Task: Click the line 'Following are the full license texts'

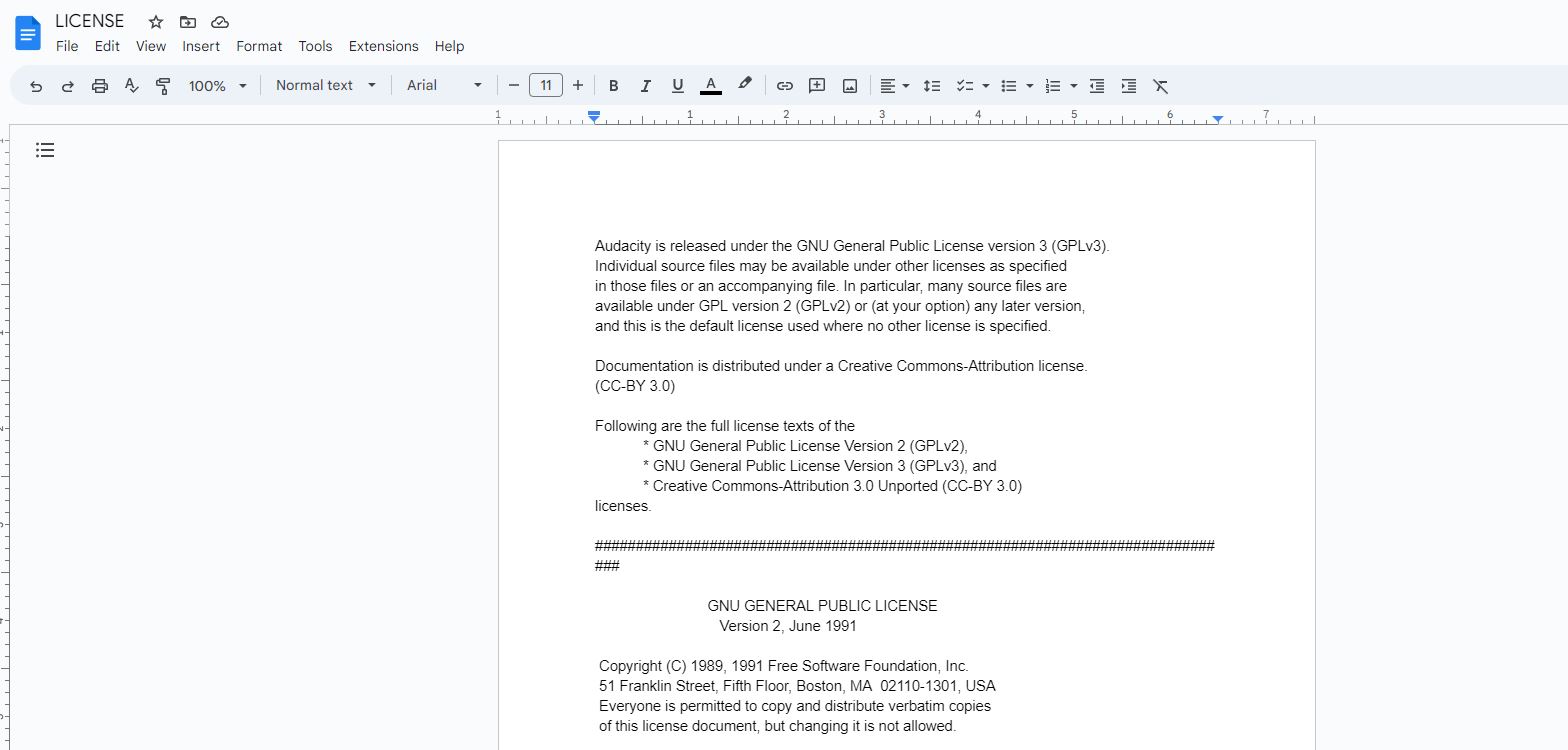Action: 725,426
